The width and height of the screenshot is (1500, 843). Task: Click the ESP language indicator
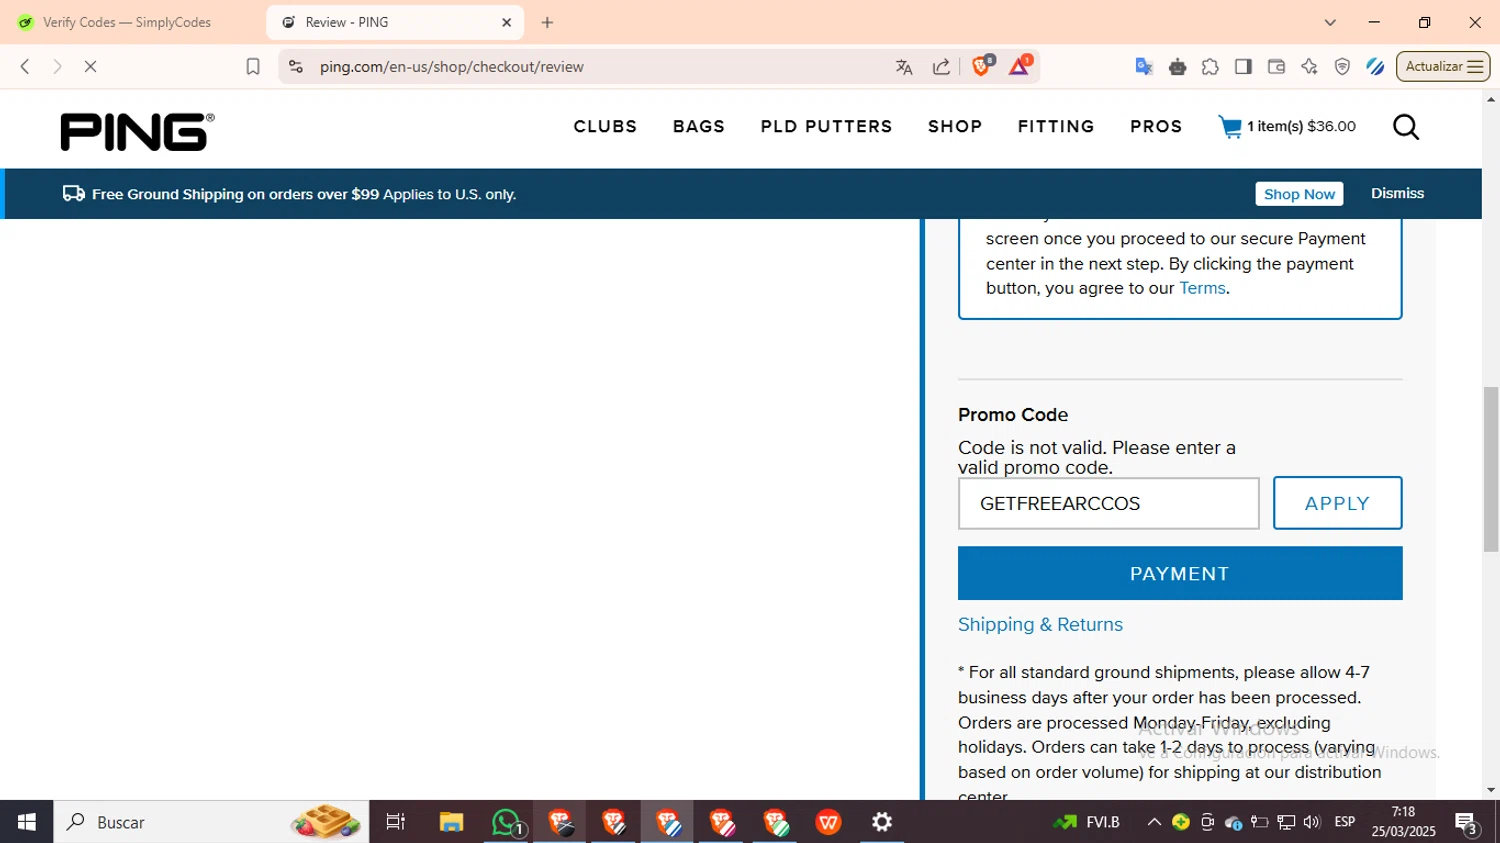[1345, 822]
